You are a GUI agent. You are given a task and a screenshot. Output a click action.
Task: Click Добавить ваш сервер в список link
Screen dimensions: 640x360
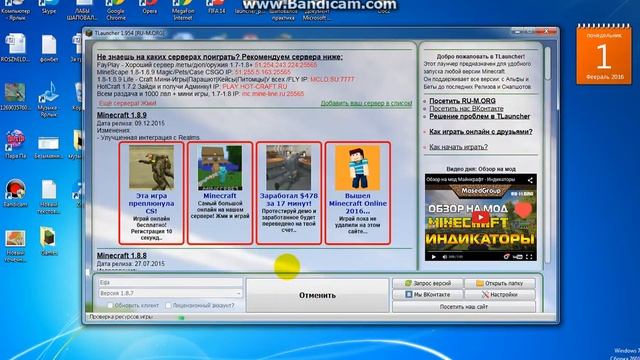pyautogui.click(x=366, y=103)
